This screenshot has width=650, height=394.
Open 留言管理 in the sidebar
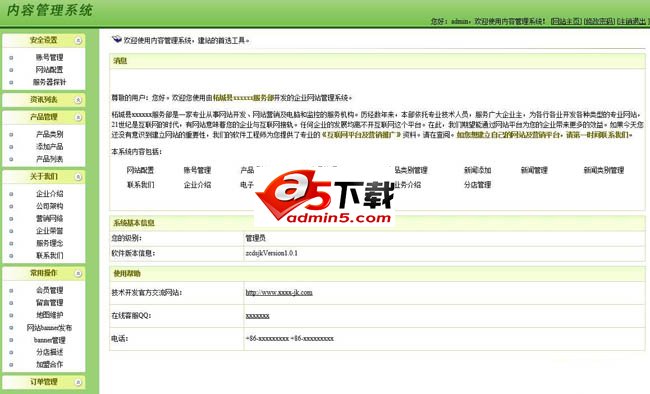tap(49, 303)
